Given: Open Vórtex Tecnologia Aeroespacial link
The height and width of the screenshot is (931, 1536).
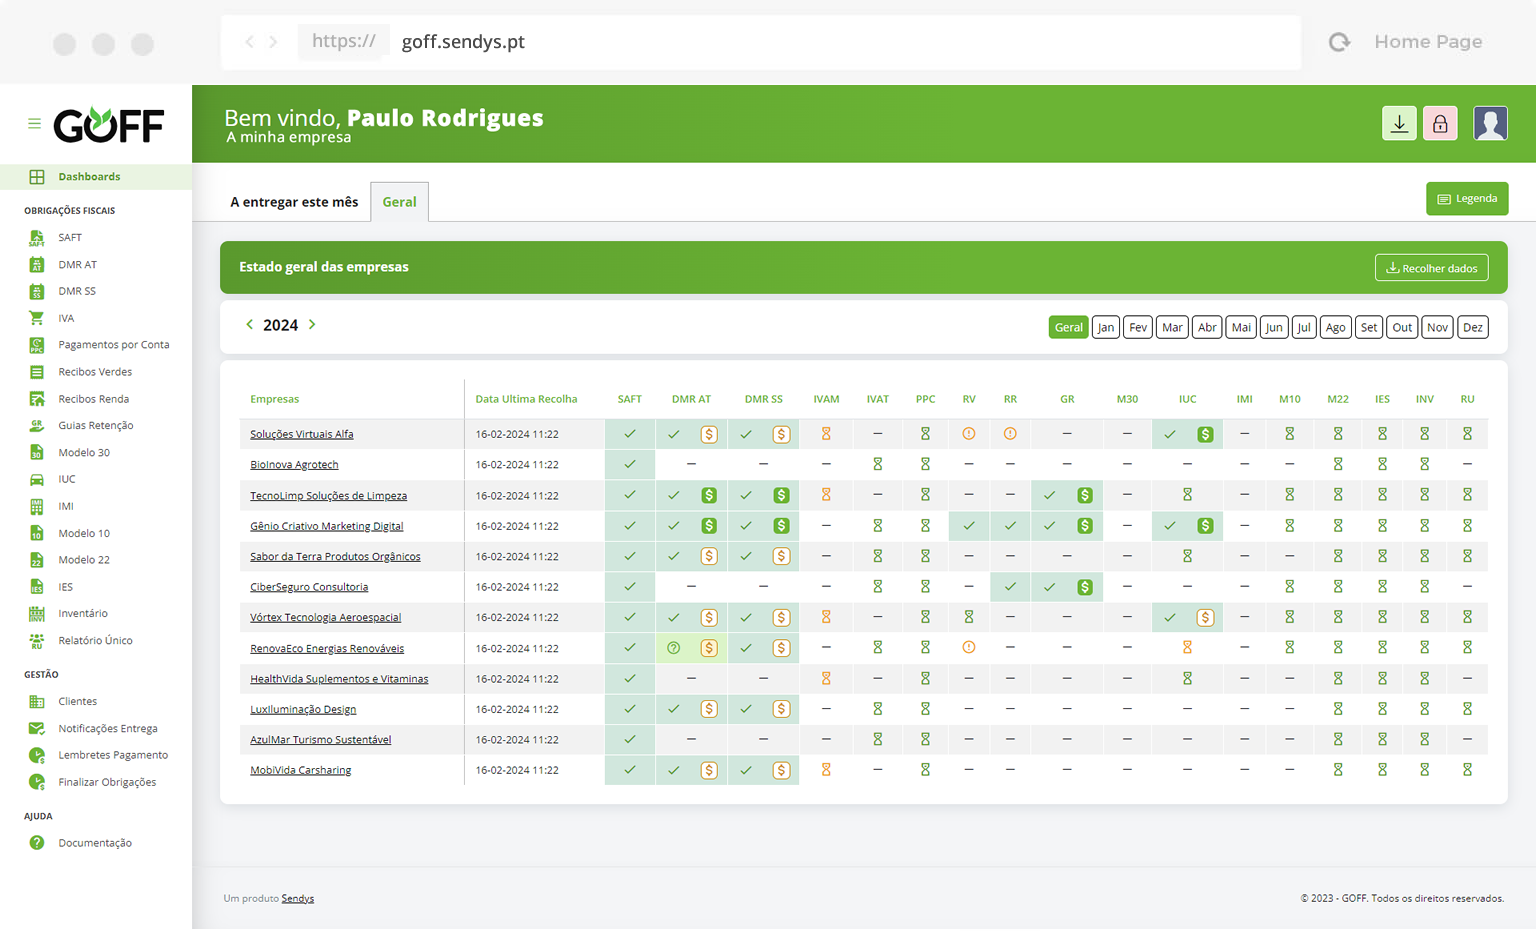Looking at the screenshot, I should (x=325, y=618).
